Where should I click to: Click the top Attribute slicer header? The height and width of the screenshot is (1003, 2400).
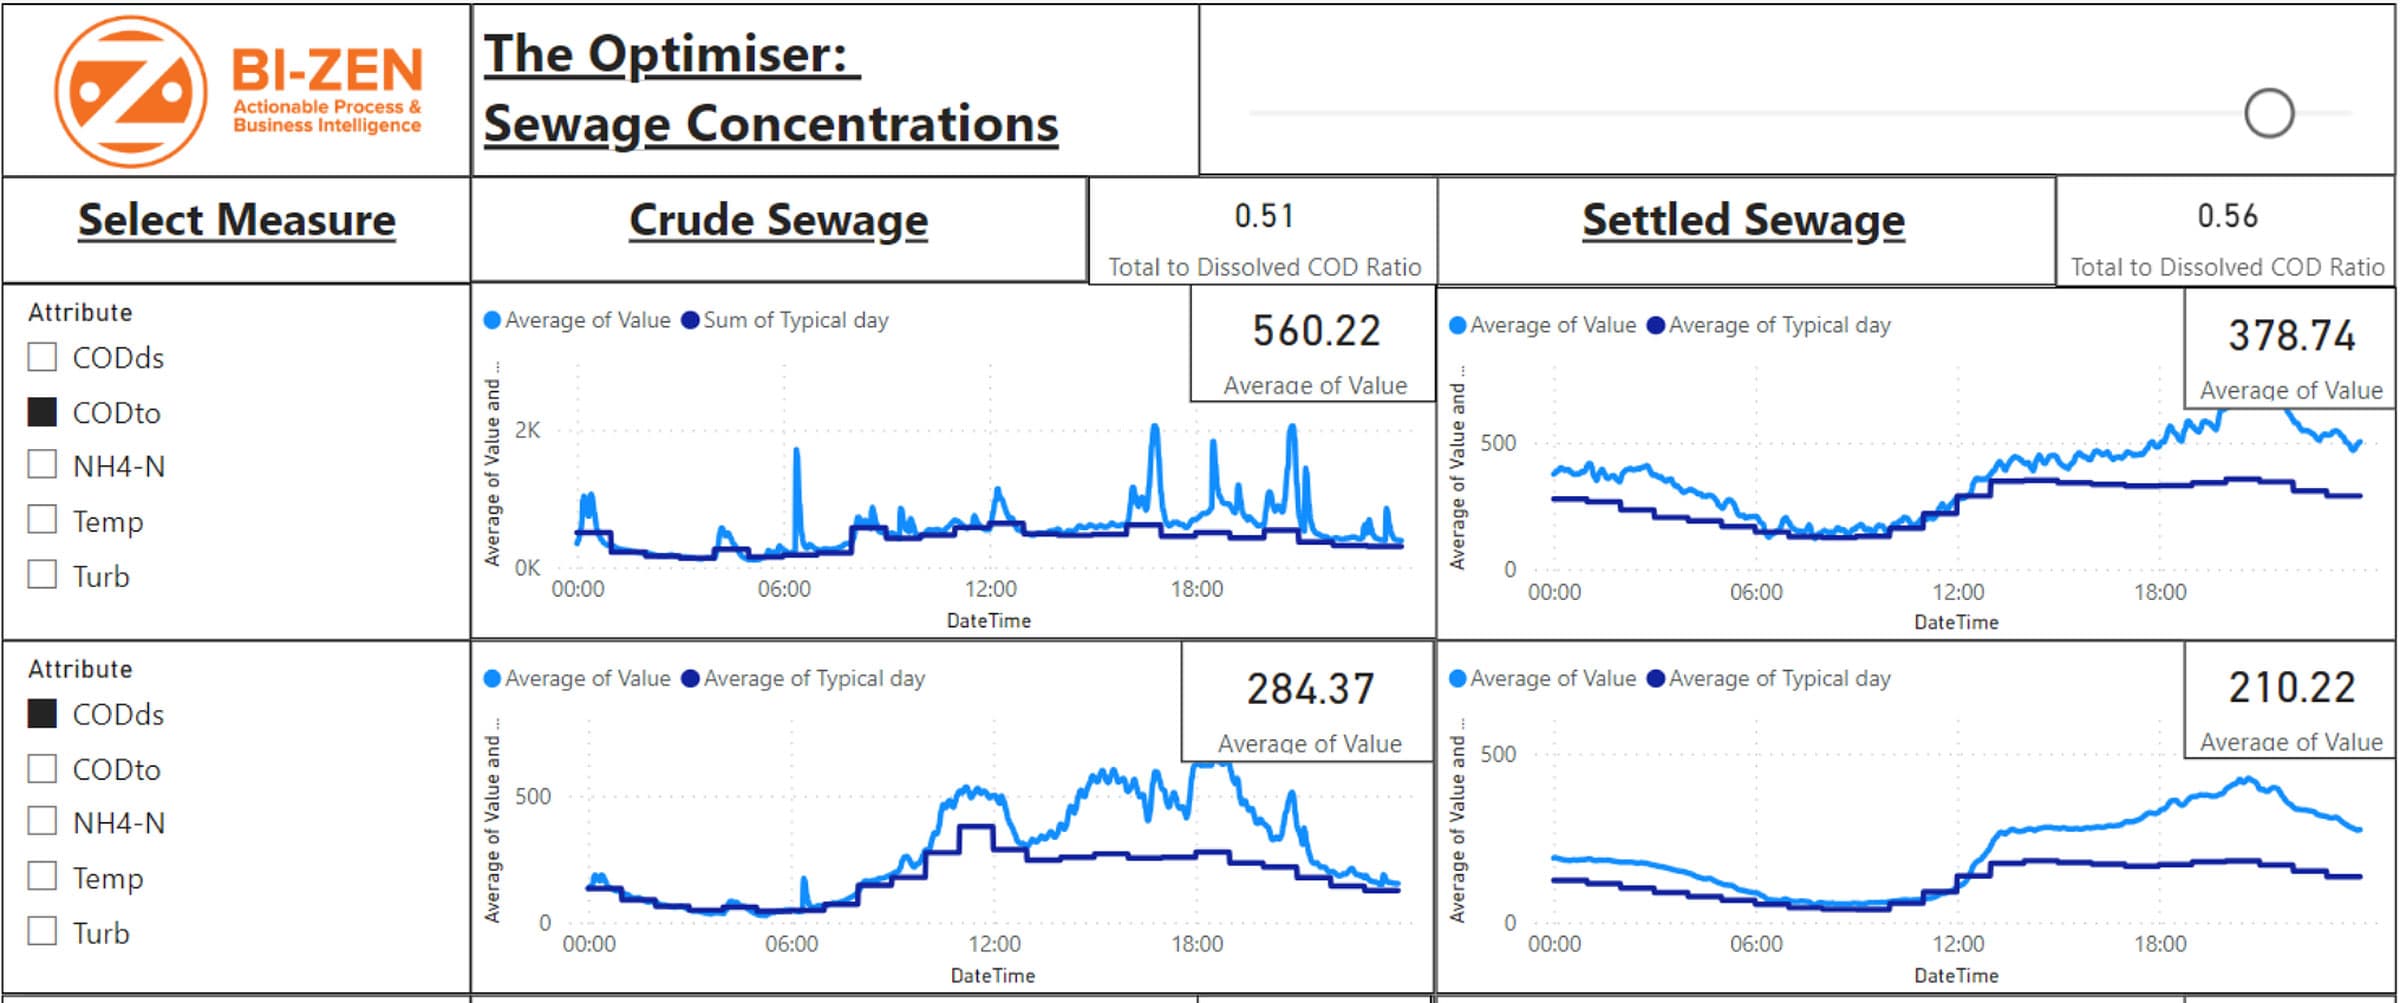click(x=80, y=312)
